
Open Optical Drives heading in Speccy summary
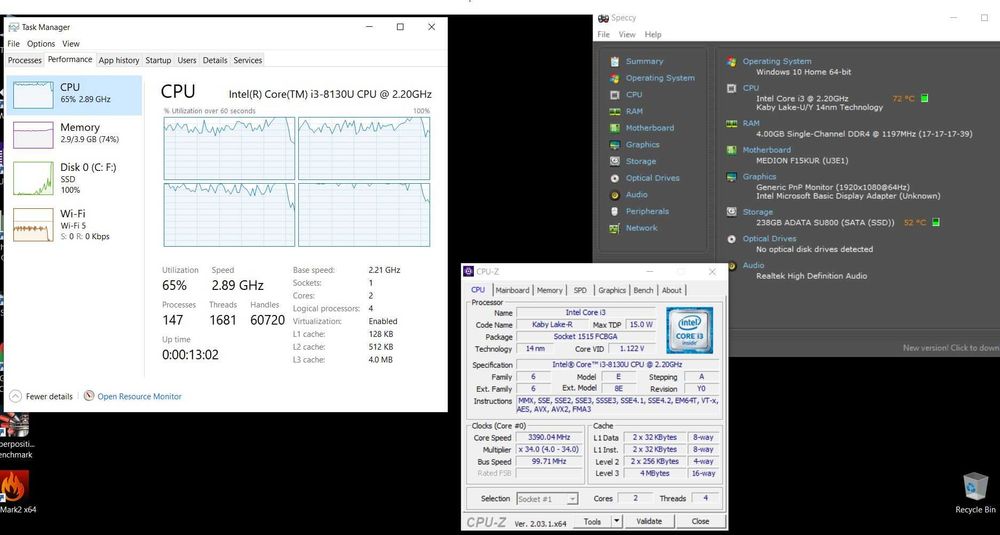tap(770, 238)
